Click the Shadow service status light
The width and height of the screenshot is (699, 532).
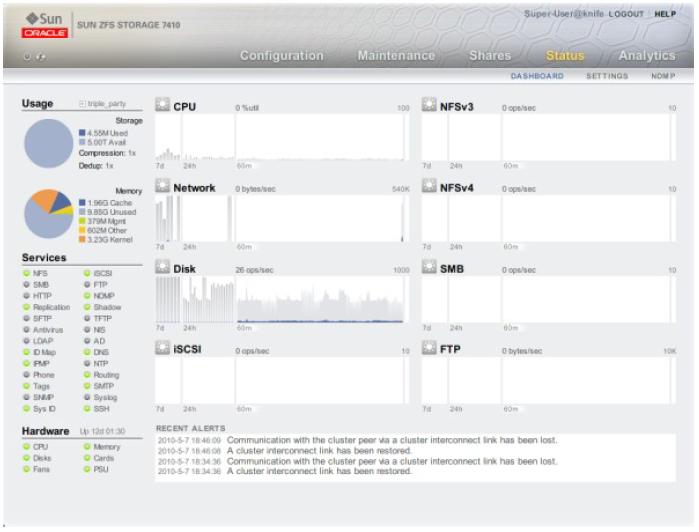pyautogui.click(x=87, y=307)
